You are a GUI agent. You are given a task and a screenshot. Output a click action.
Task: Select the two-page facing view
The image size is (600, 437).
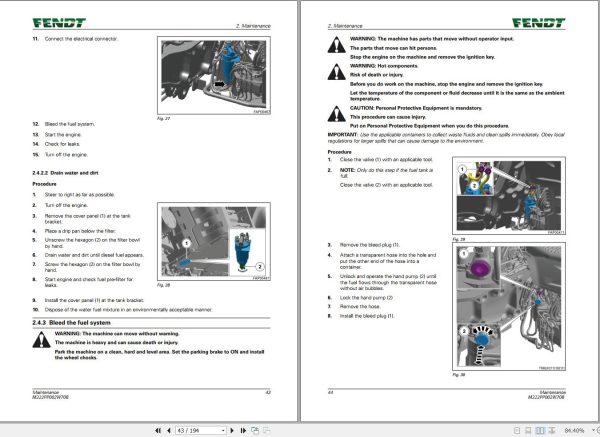click(540, 430)
